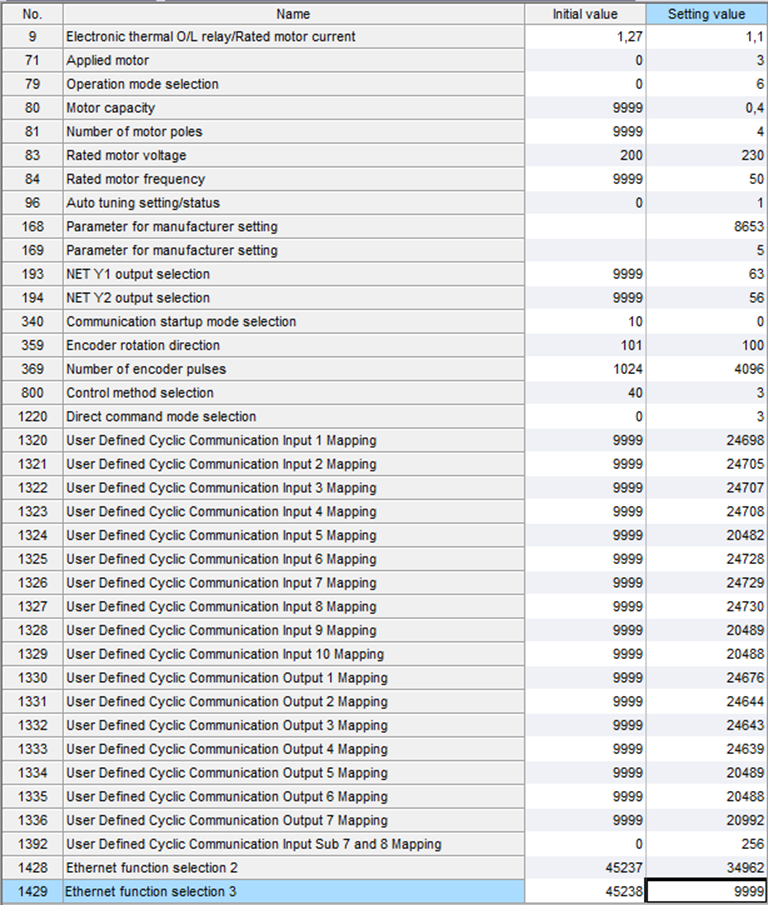
Task: Select Rated motor voltage setting value 230
Action: (x=706, y=155)
